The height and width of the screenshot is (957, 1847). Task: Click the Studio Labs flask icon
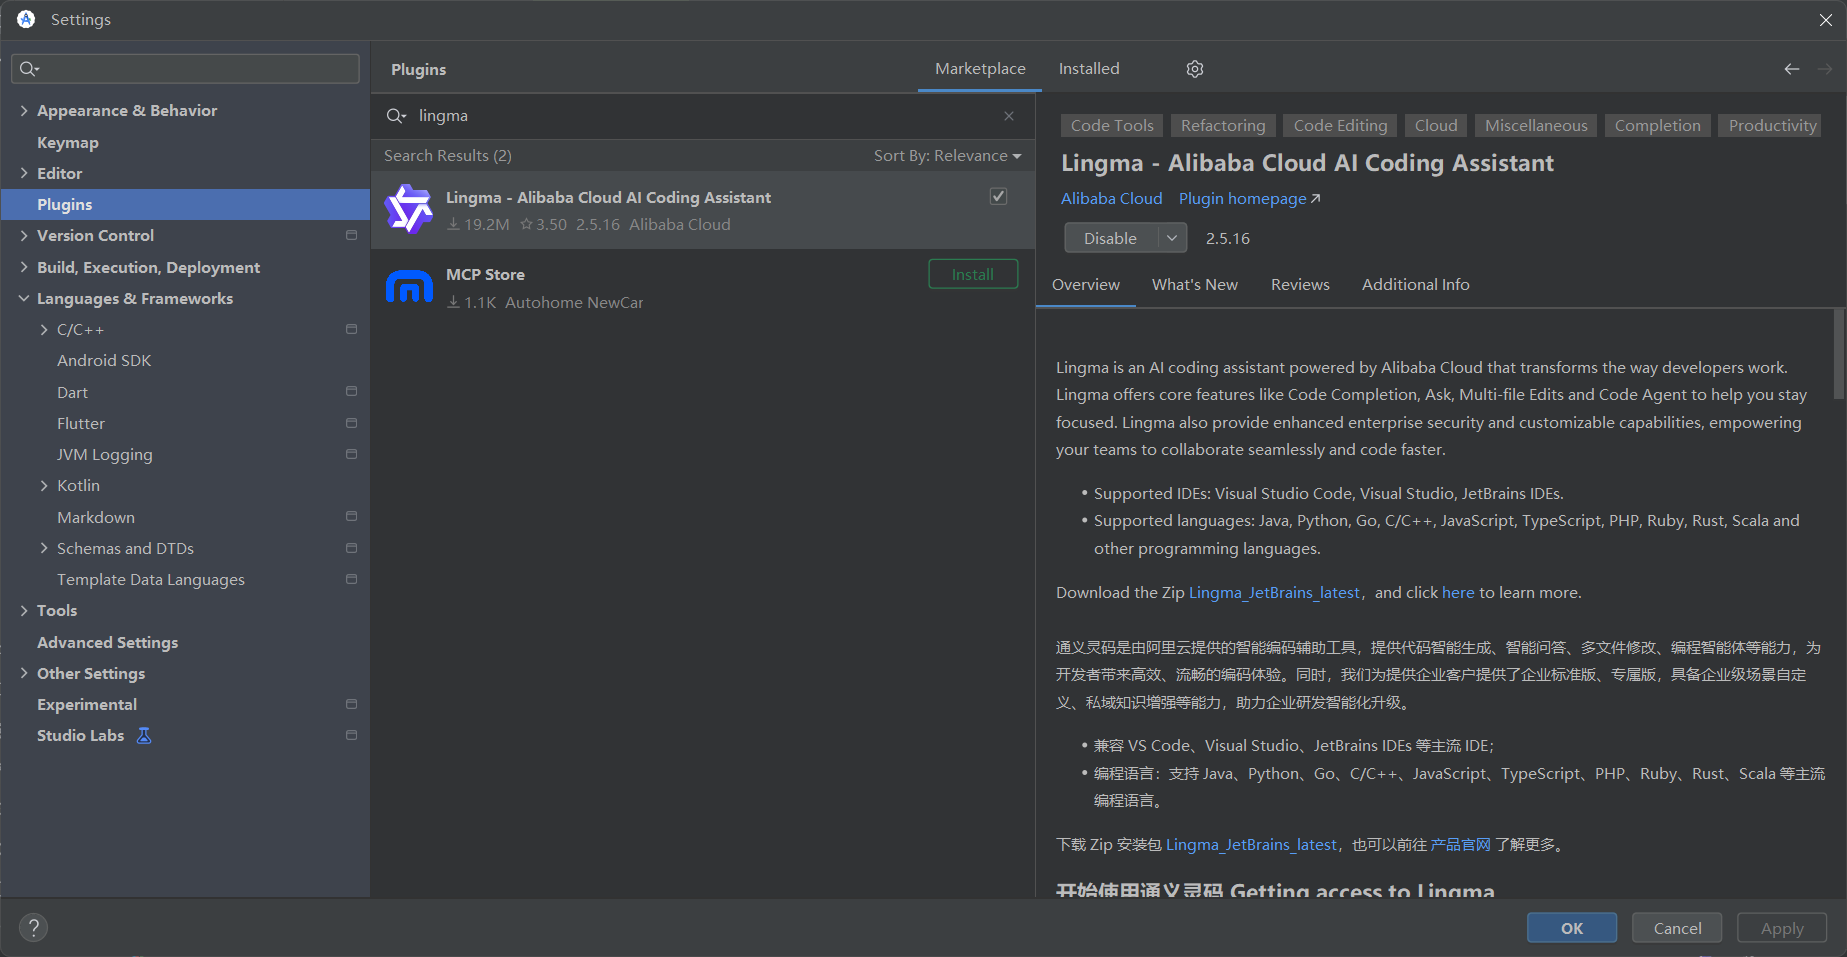pos(144,736)
